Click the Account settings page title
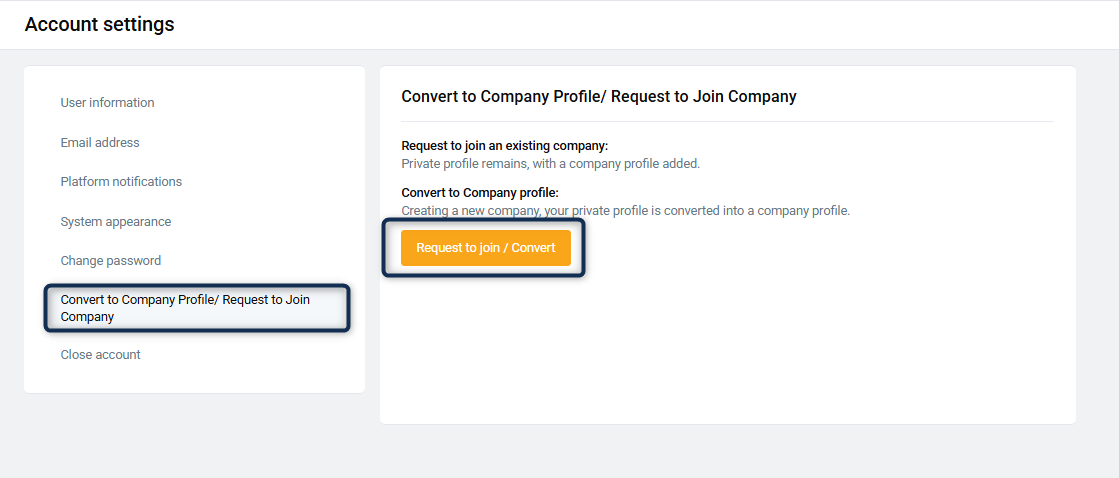 pos(99,24)
